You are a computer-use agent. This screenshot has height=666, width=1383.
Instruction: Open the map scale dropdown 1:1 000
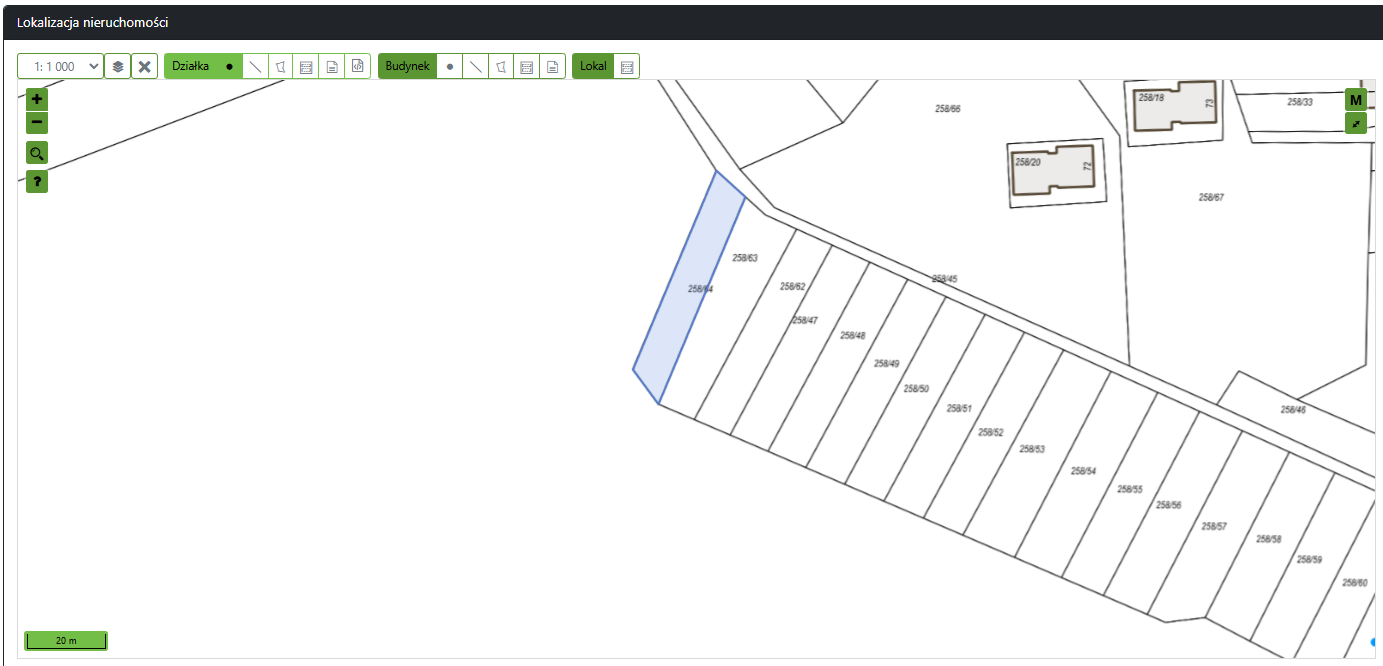[60, 66]
